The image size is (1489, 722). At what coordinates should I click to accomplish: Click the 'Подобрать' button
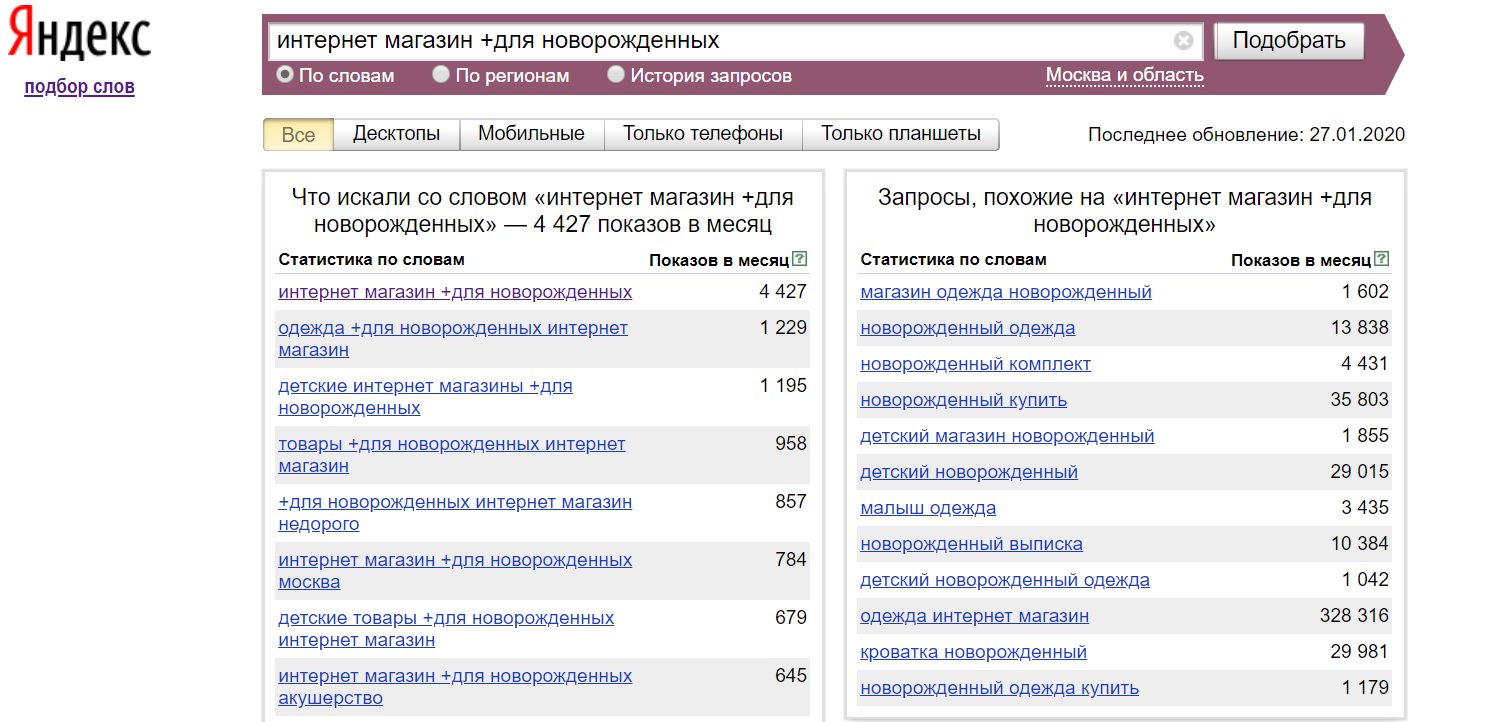click(1289, 41)
